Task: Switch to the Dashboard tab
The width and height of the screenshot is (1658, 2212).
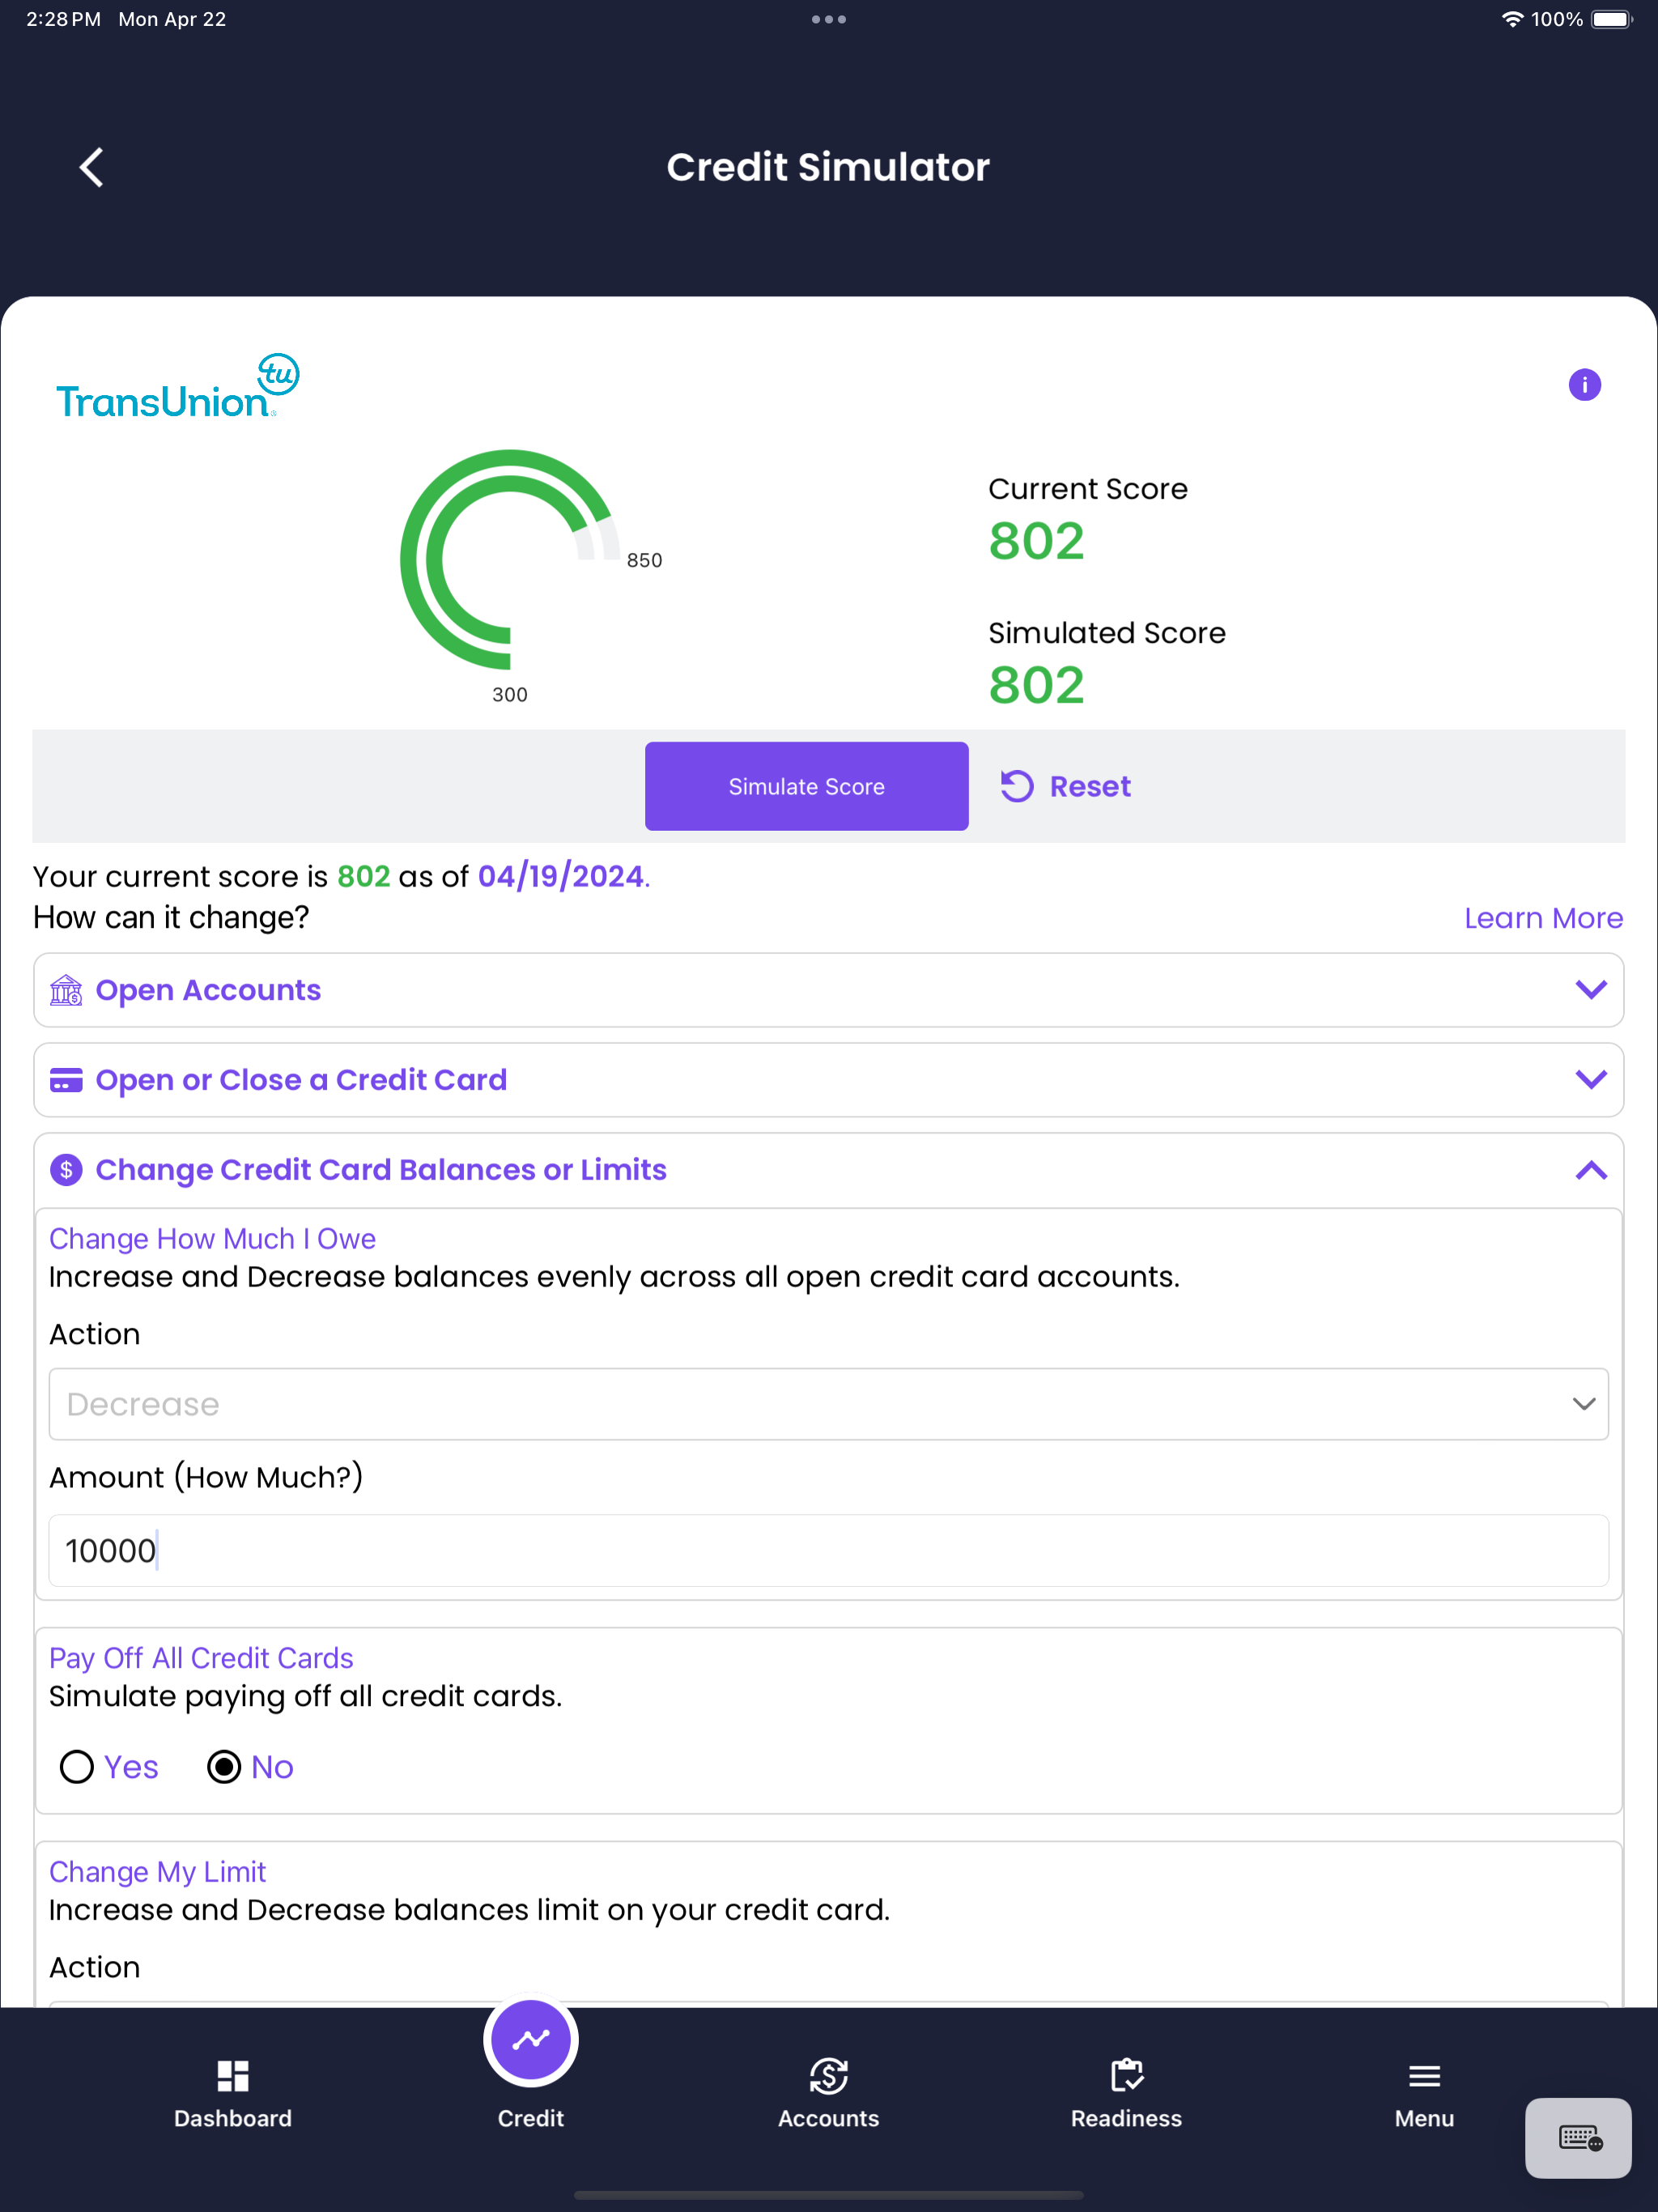Action: click(233, 2092)
